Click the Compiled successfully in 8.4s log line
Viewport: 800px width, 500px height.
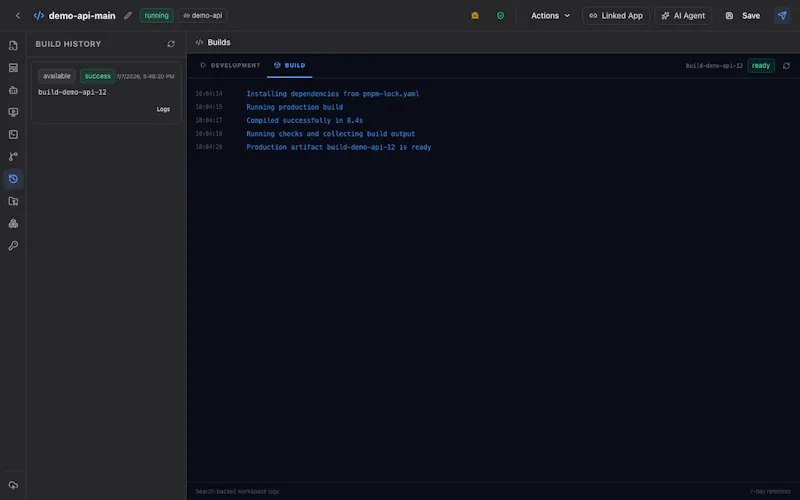point(305,120)
